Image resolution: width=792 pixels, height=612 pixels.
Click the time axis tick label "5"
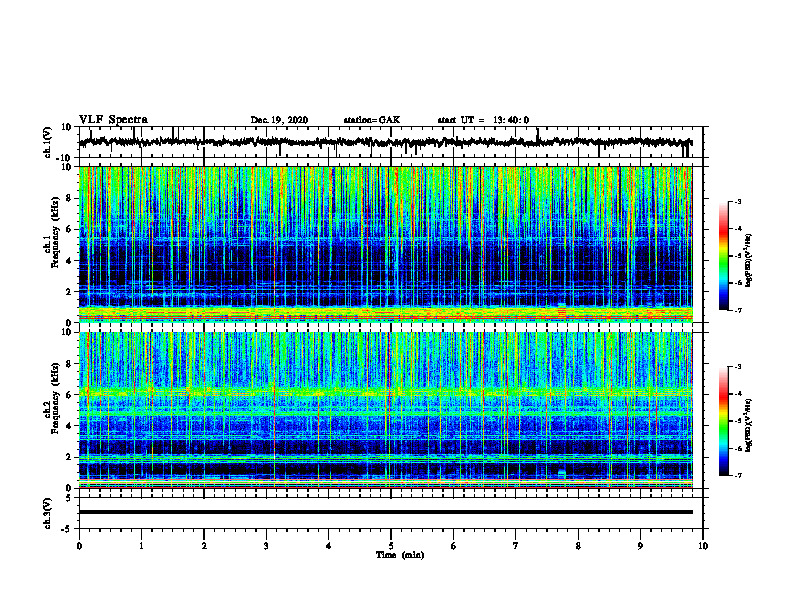pyautogui.click(x=391, y=546)
